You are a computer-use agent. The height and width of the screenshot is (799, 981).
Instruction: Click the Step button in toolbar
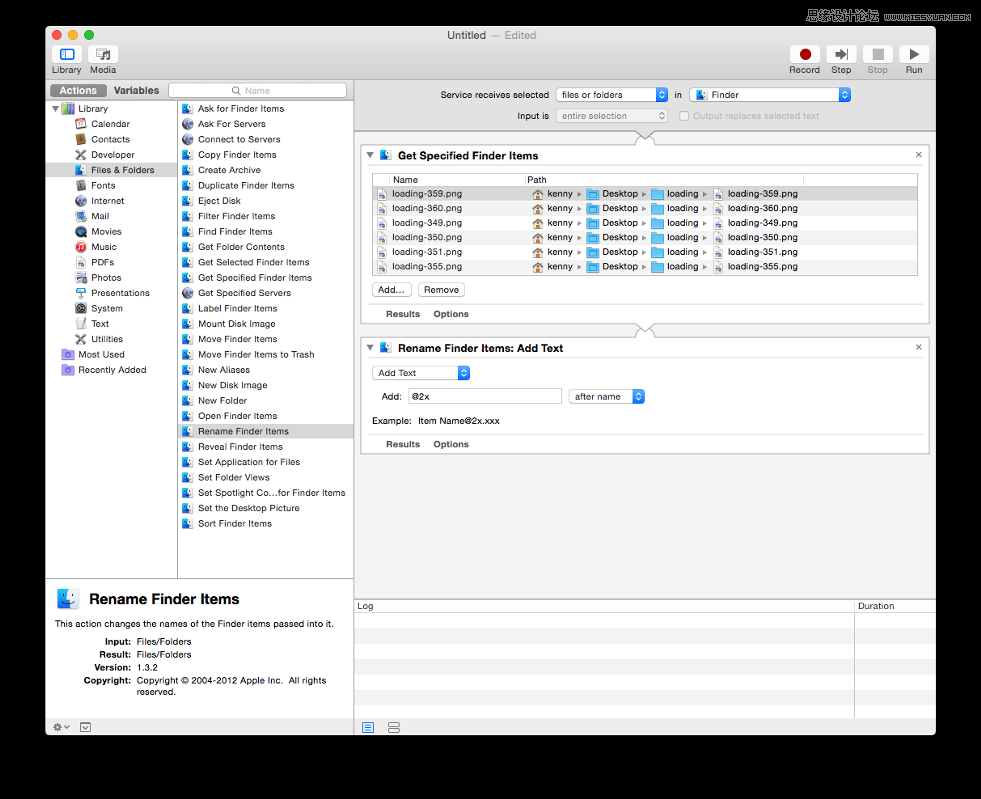click(x=841, y=54)
